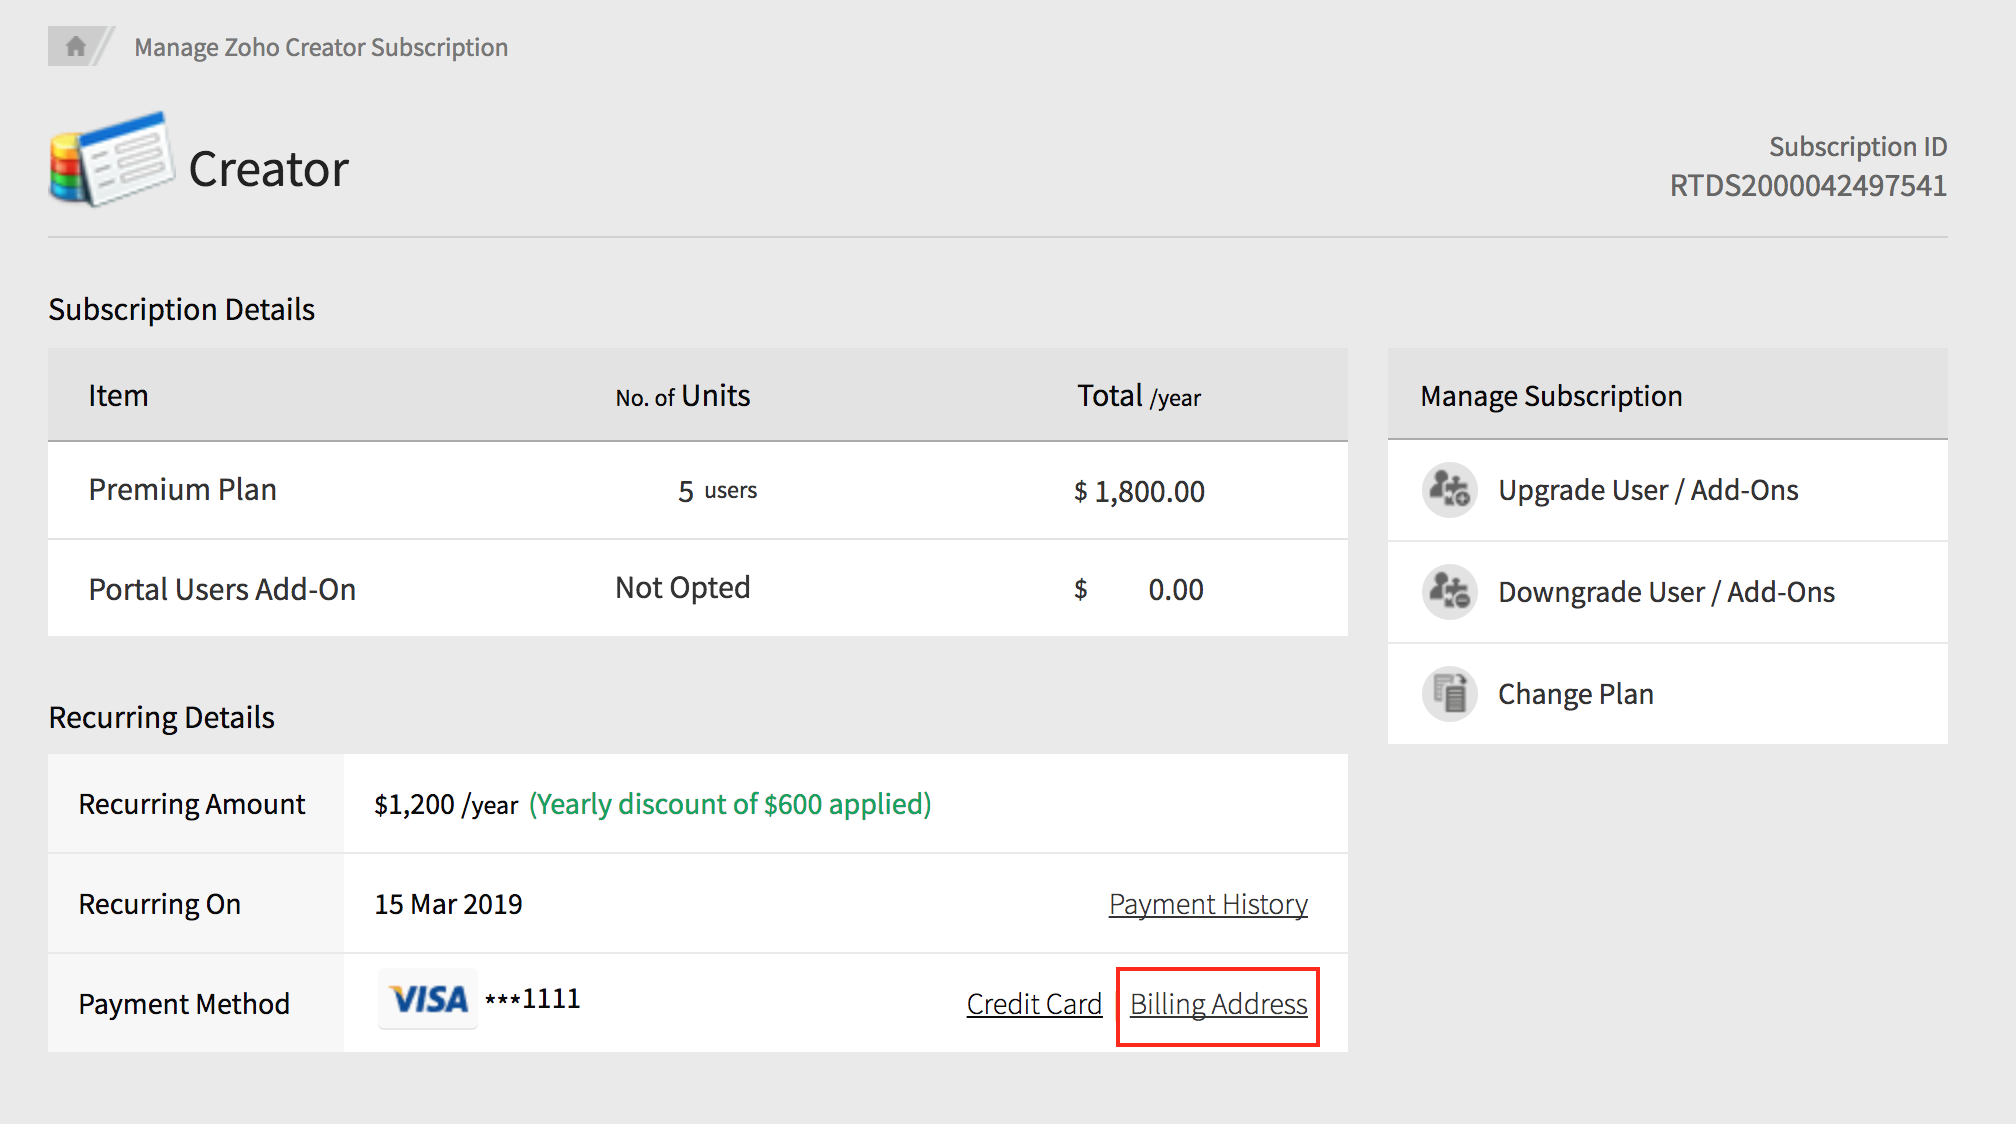Screen dimensions: 2016x1124
Task: Select the $1,200 /year recurring amount
Action: [x=446, y=804]
